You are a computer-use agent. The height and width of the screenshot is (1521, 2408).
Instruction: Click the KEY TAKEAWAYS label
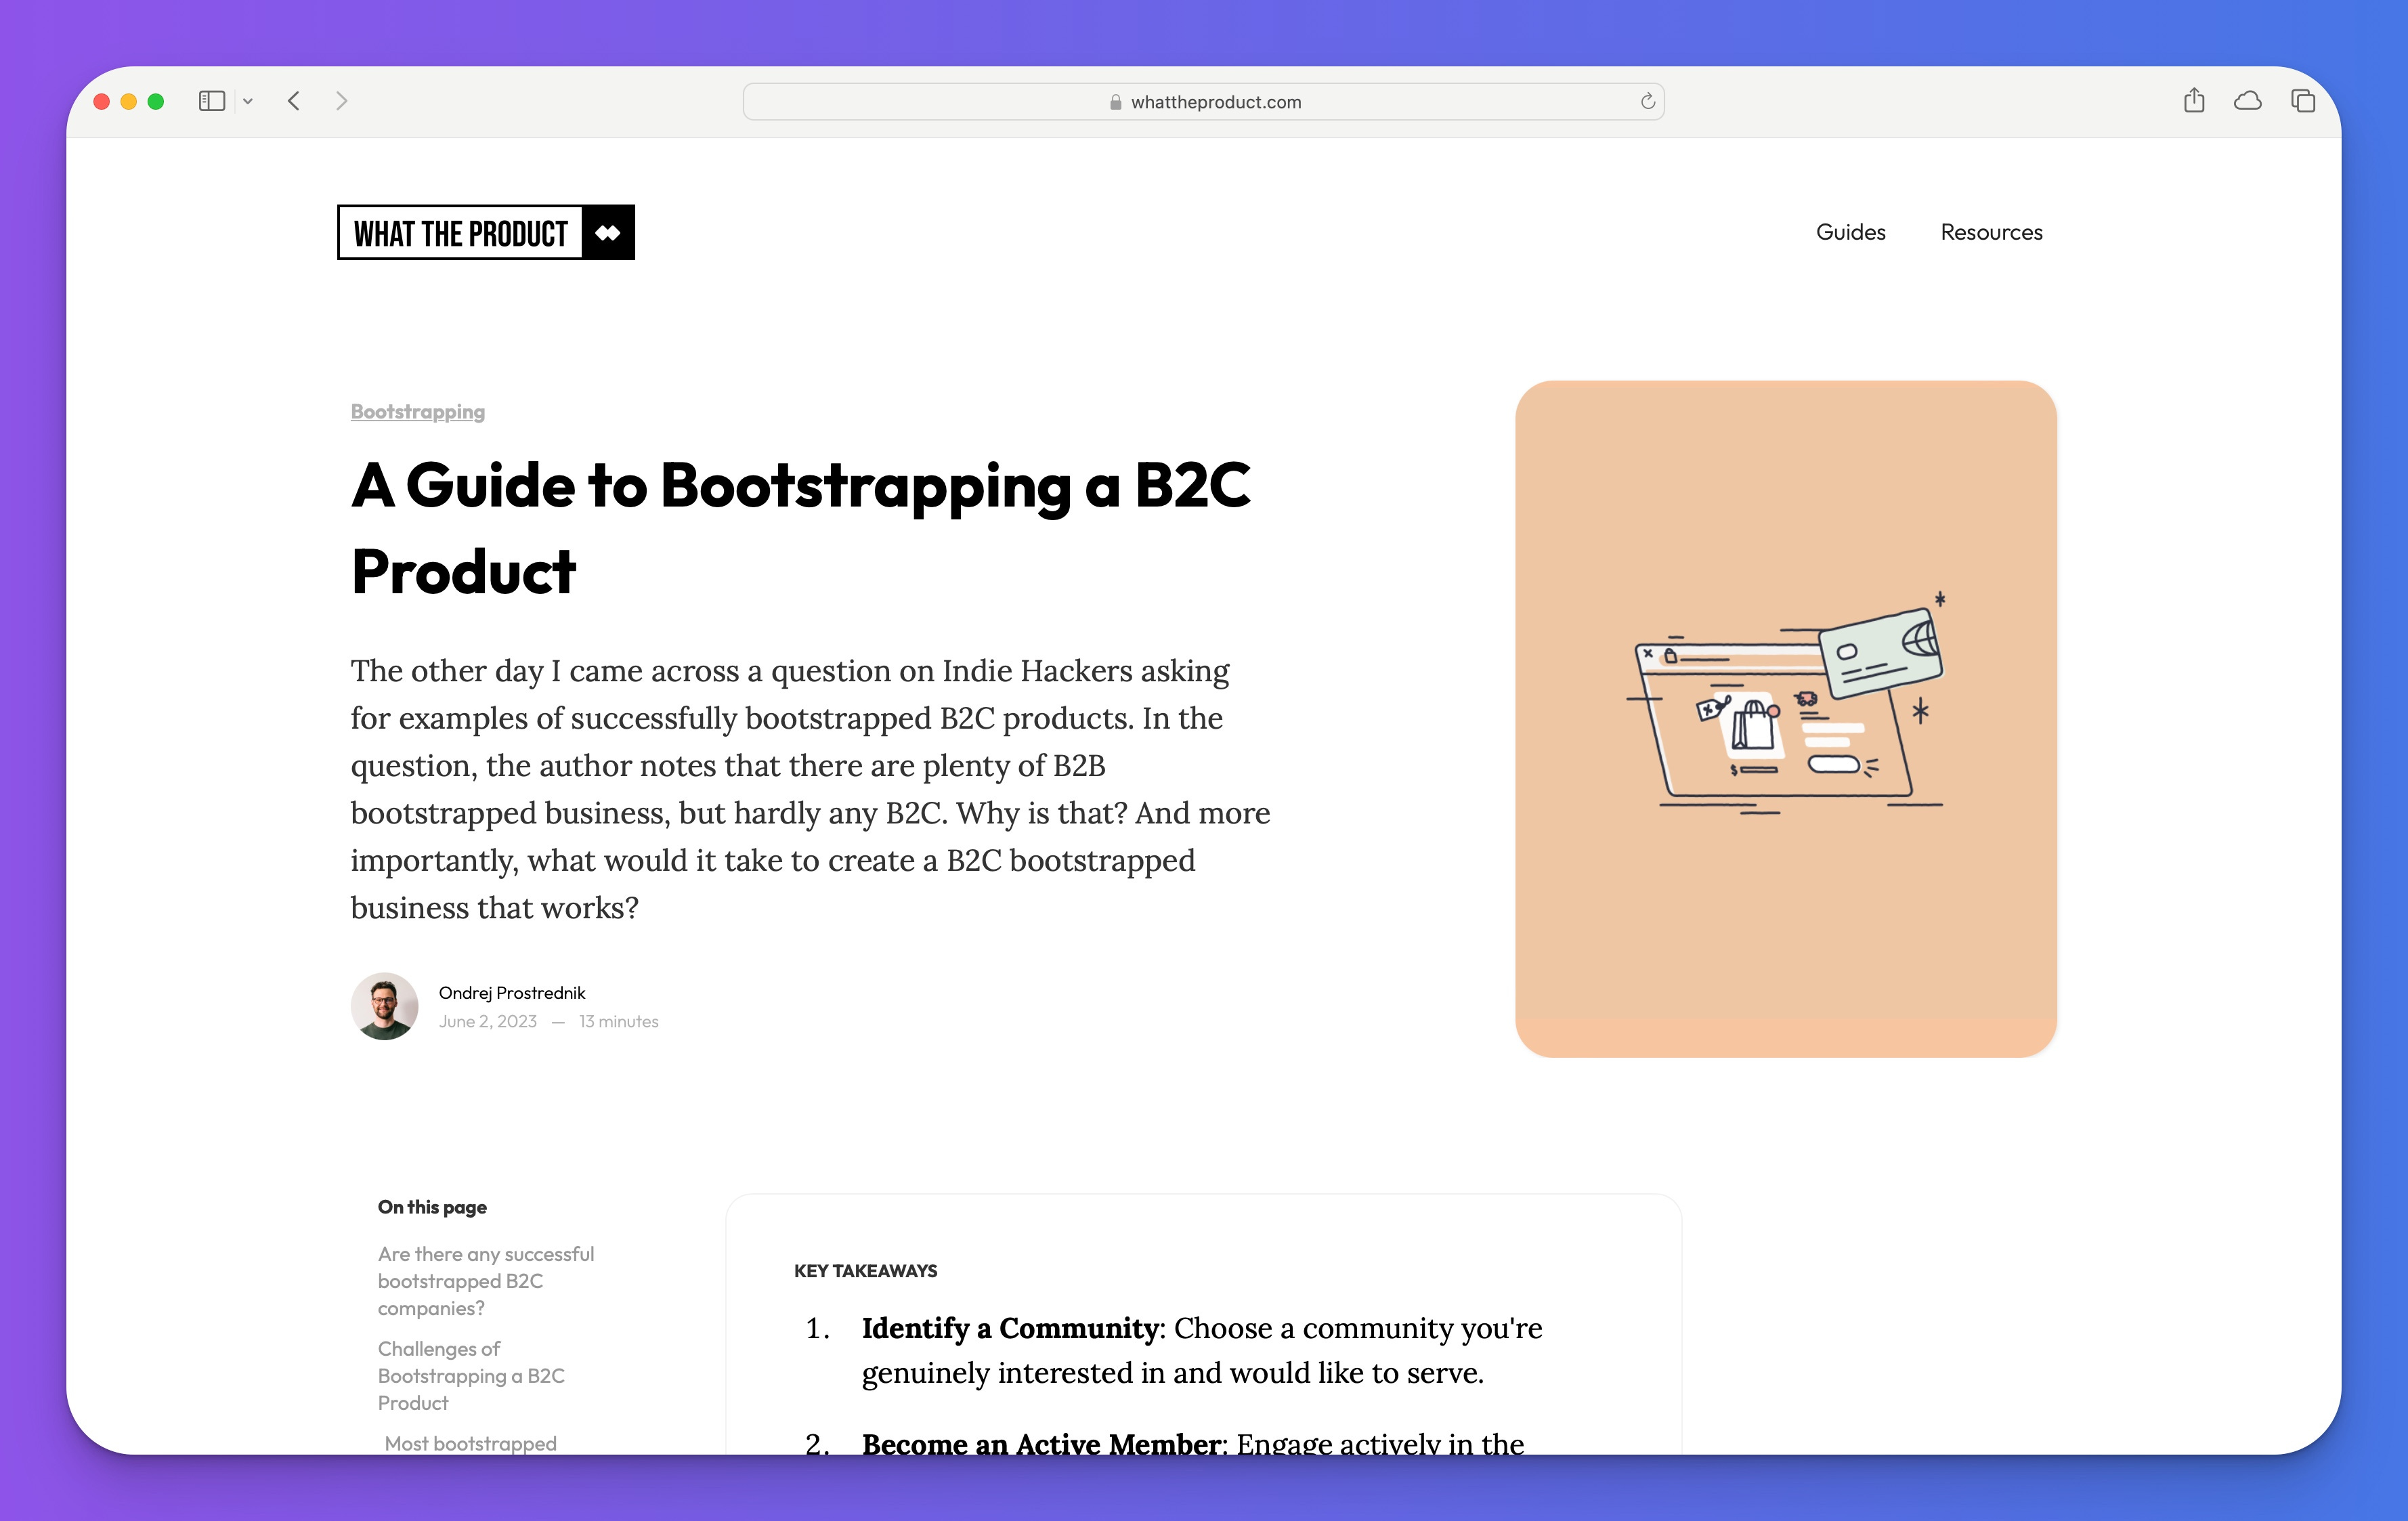[865, 1271]
